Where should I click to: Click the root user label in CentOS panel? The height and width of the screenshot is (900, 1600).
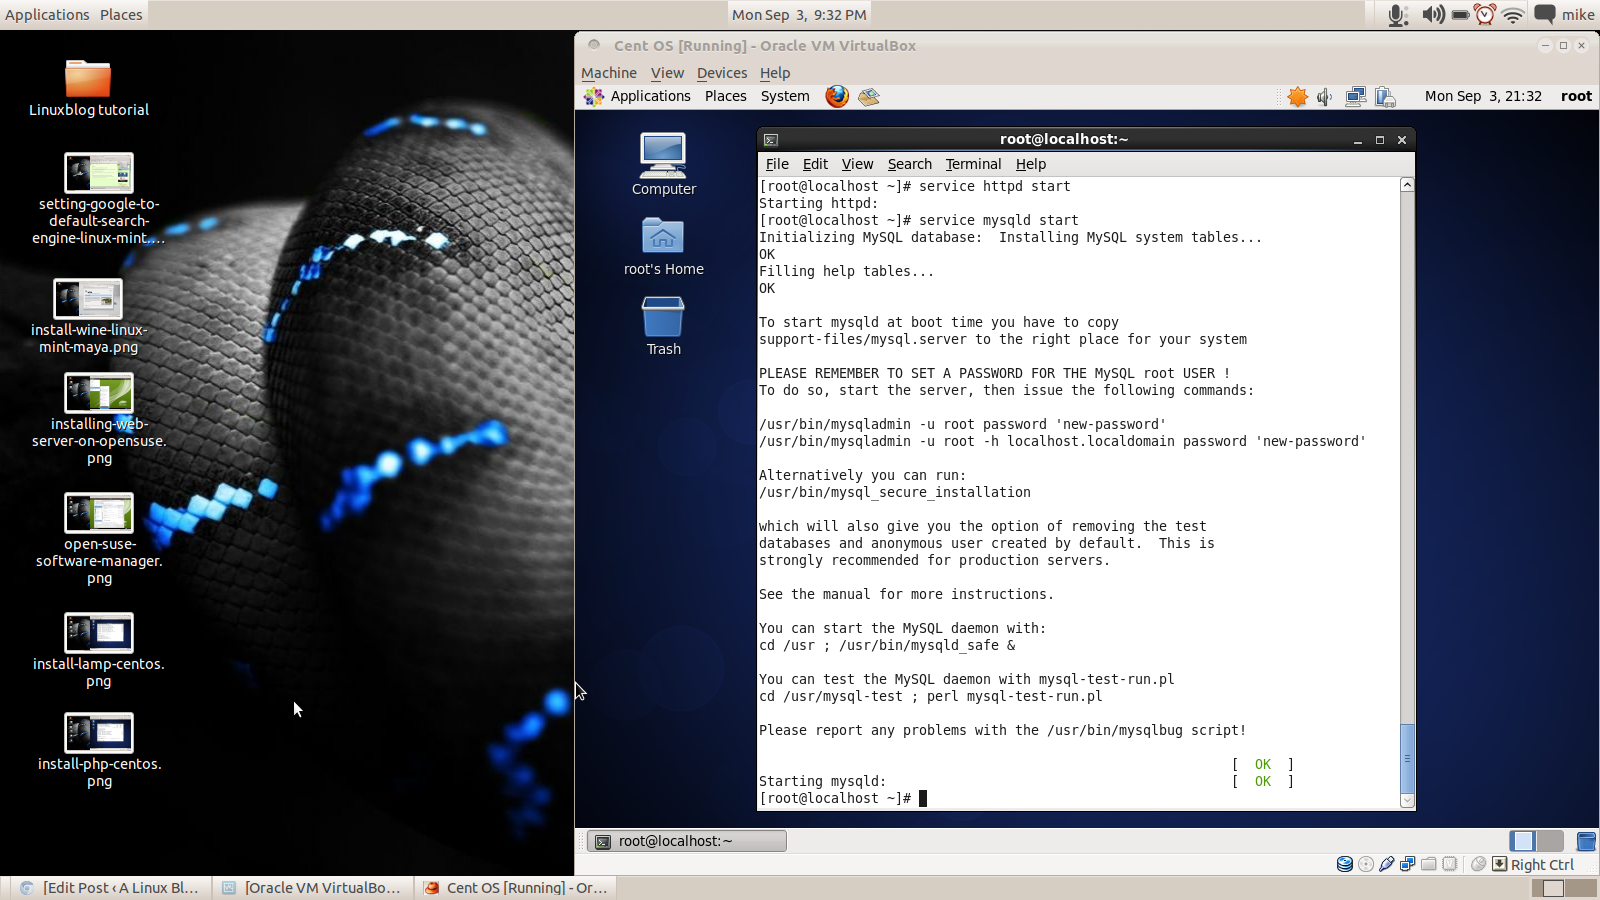pyautogui.click(x=1576, y=96)
